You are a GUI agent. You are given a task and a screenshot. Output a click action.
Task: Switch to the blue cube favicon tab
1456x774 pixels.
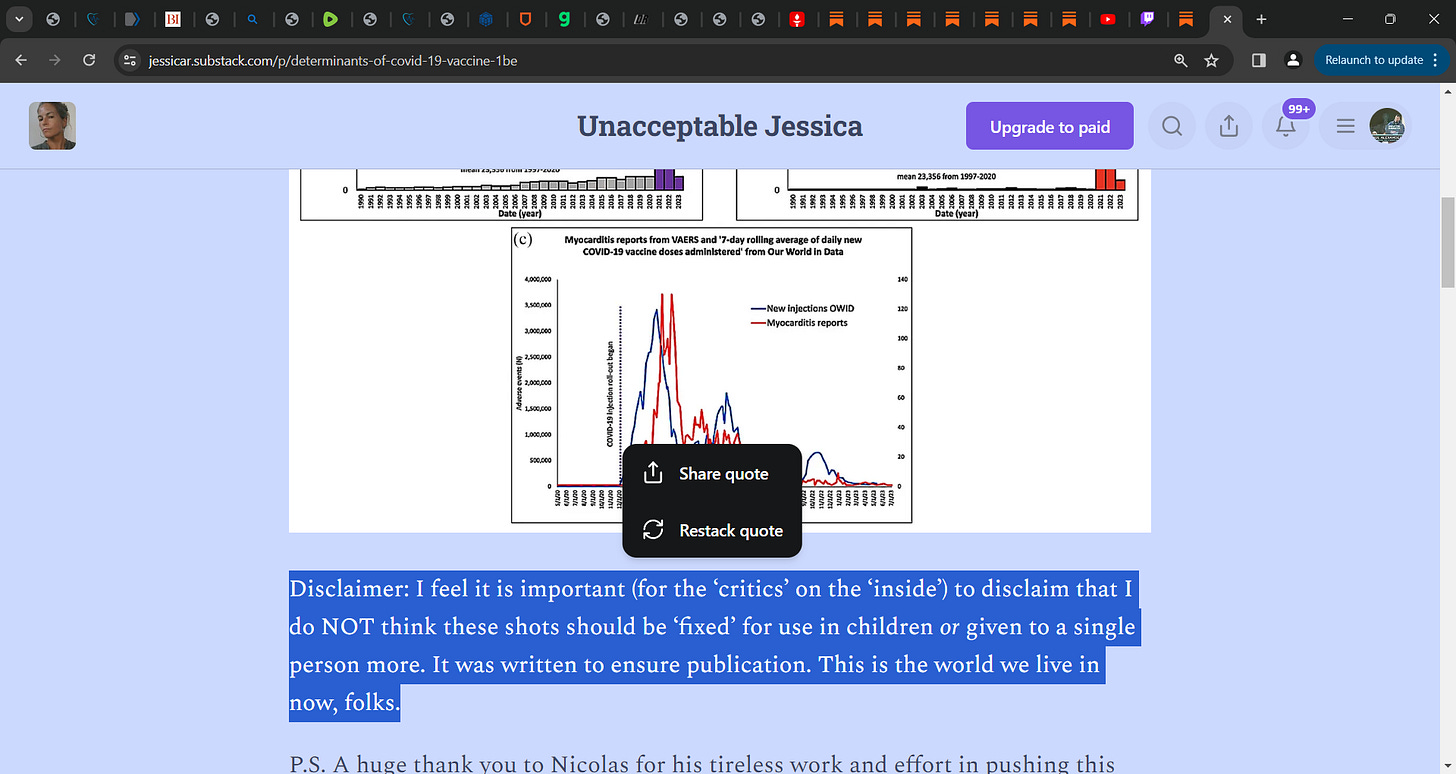tap(486, 19)
